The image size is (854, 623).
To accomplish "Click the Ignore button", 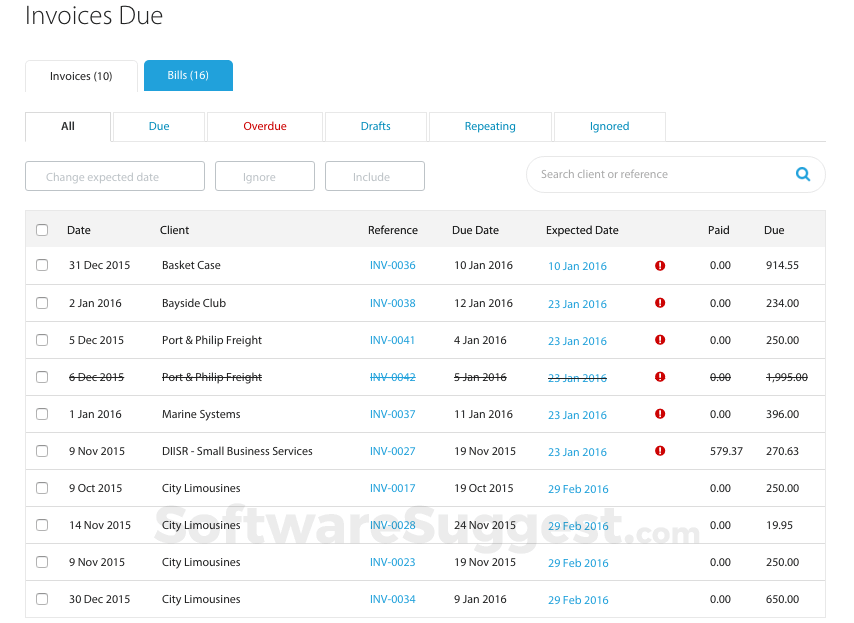I will (264, 175).
